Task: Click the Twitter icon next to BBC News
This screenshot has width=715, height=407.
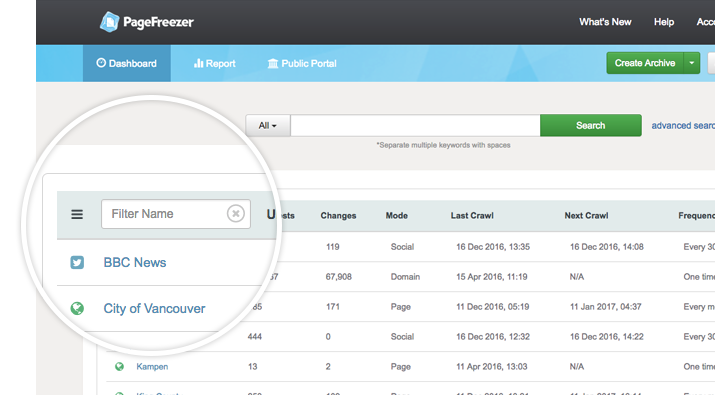Action: pyautogui.click(x=77, y=263)
